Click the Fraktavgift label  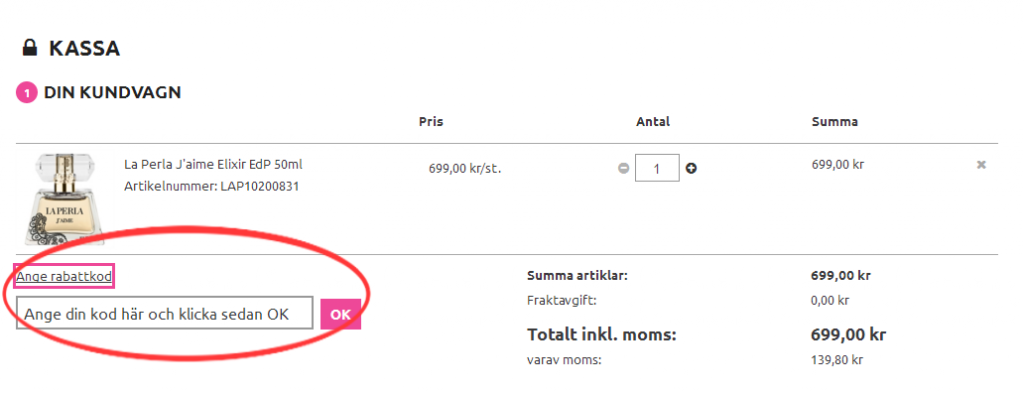point(562,301)
